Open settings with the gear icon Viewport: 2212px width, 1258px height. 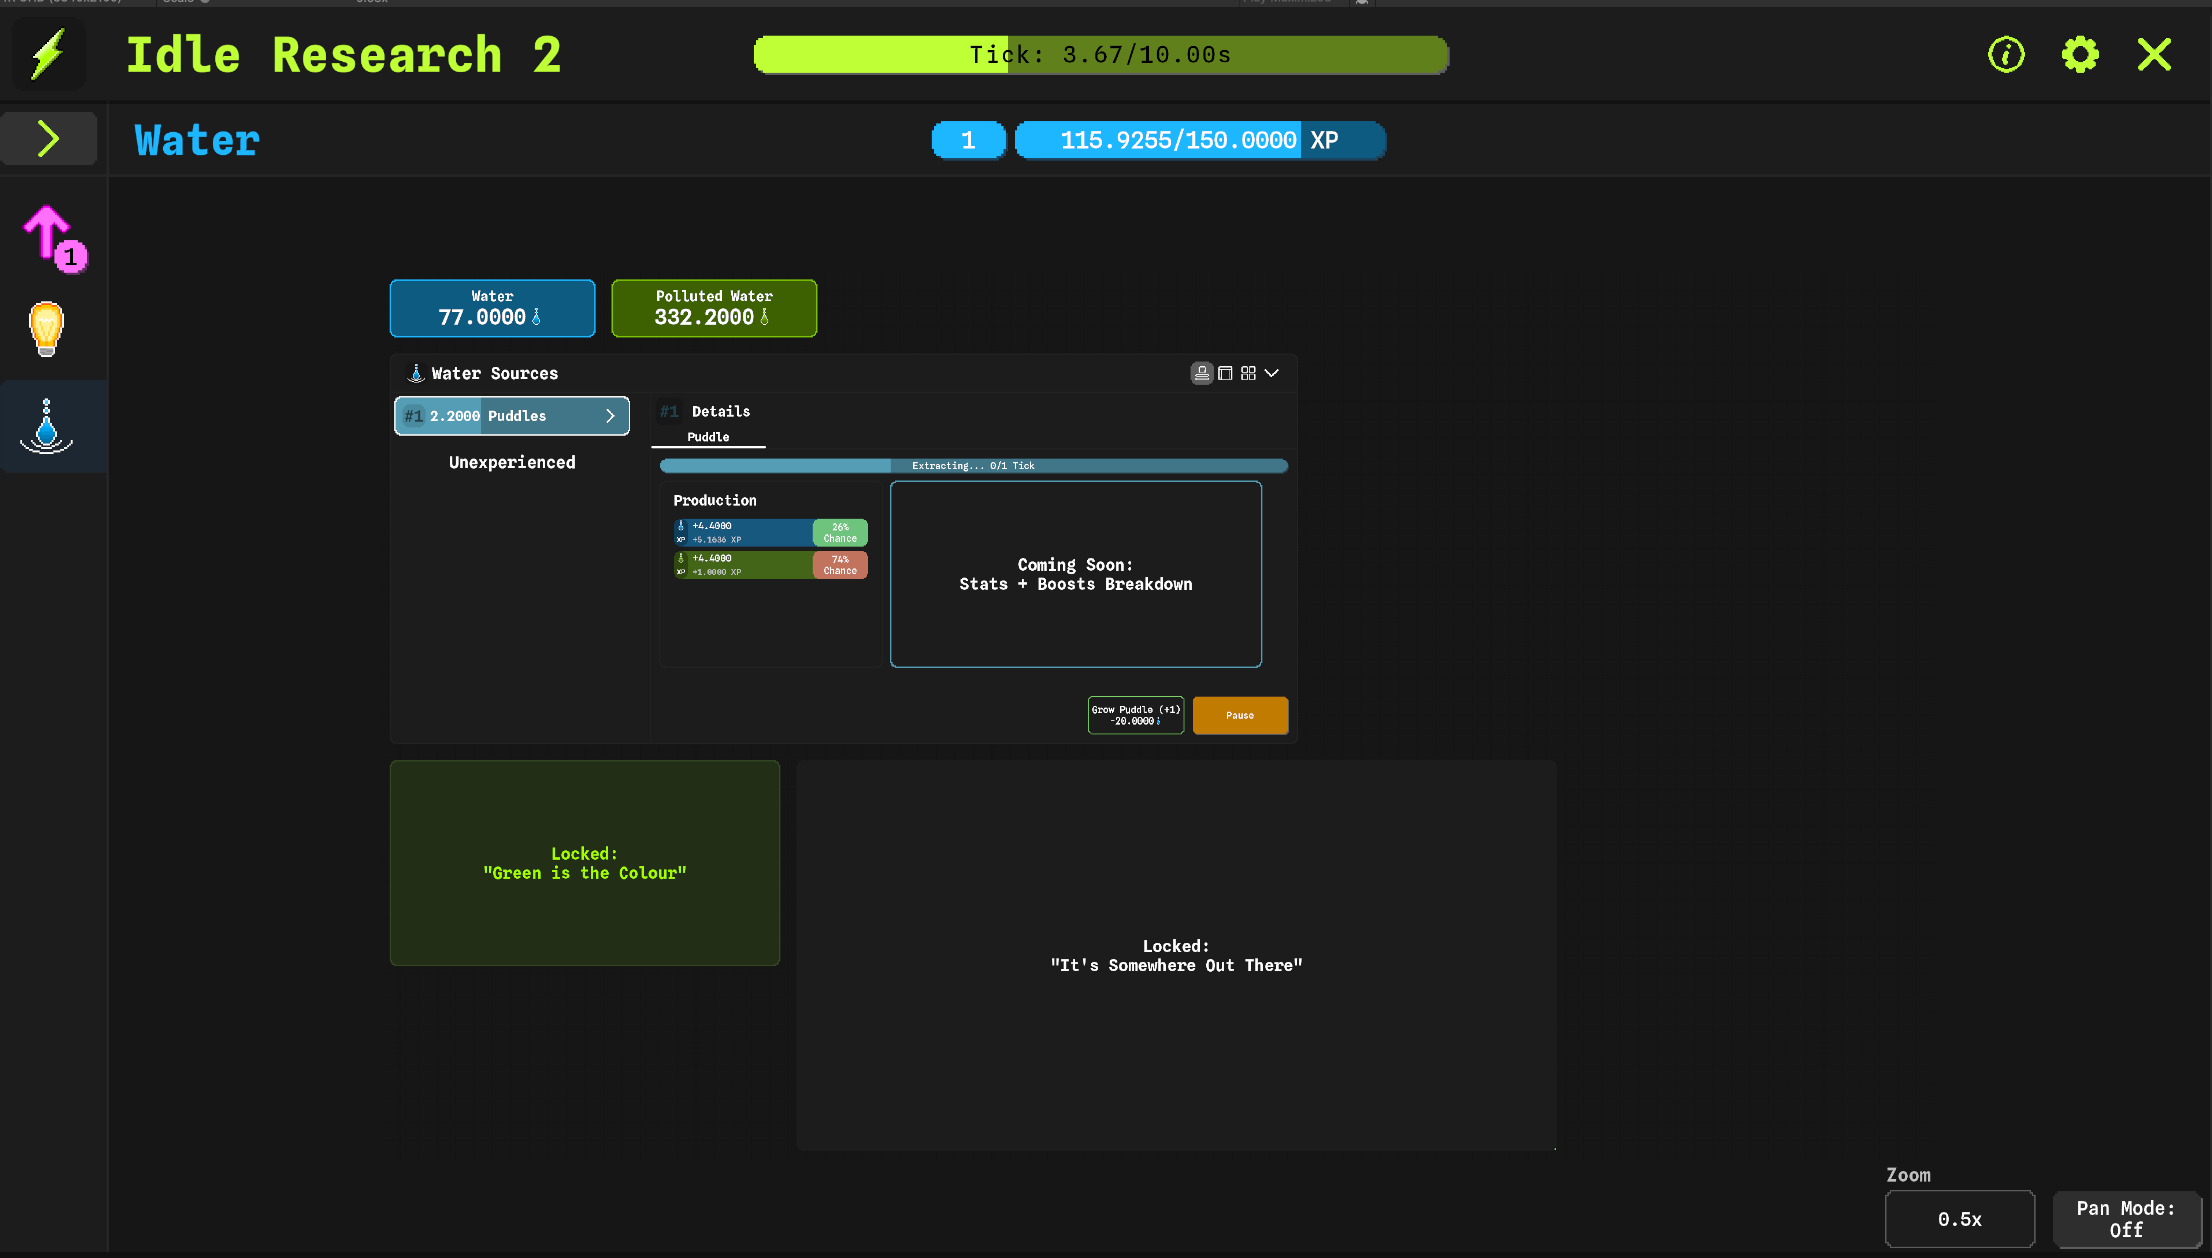[x=2080, y=54]
